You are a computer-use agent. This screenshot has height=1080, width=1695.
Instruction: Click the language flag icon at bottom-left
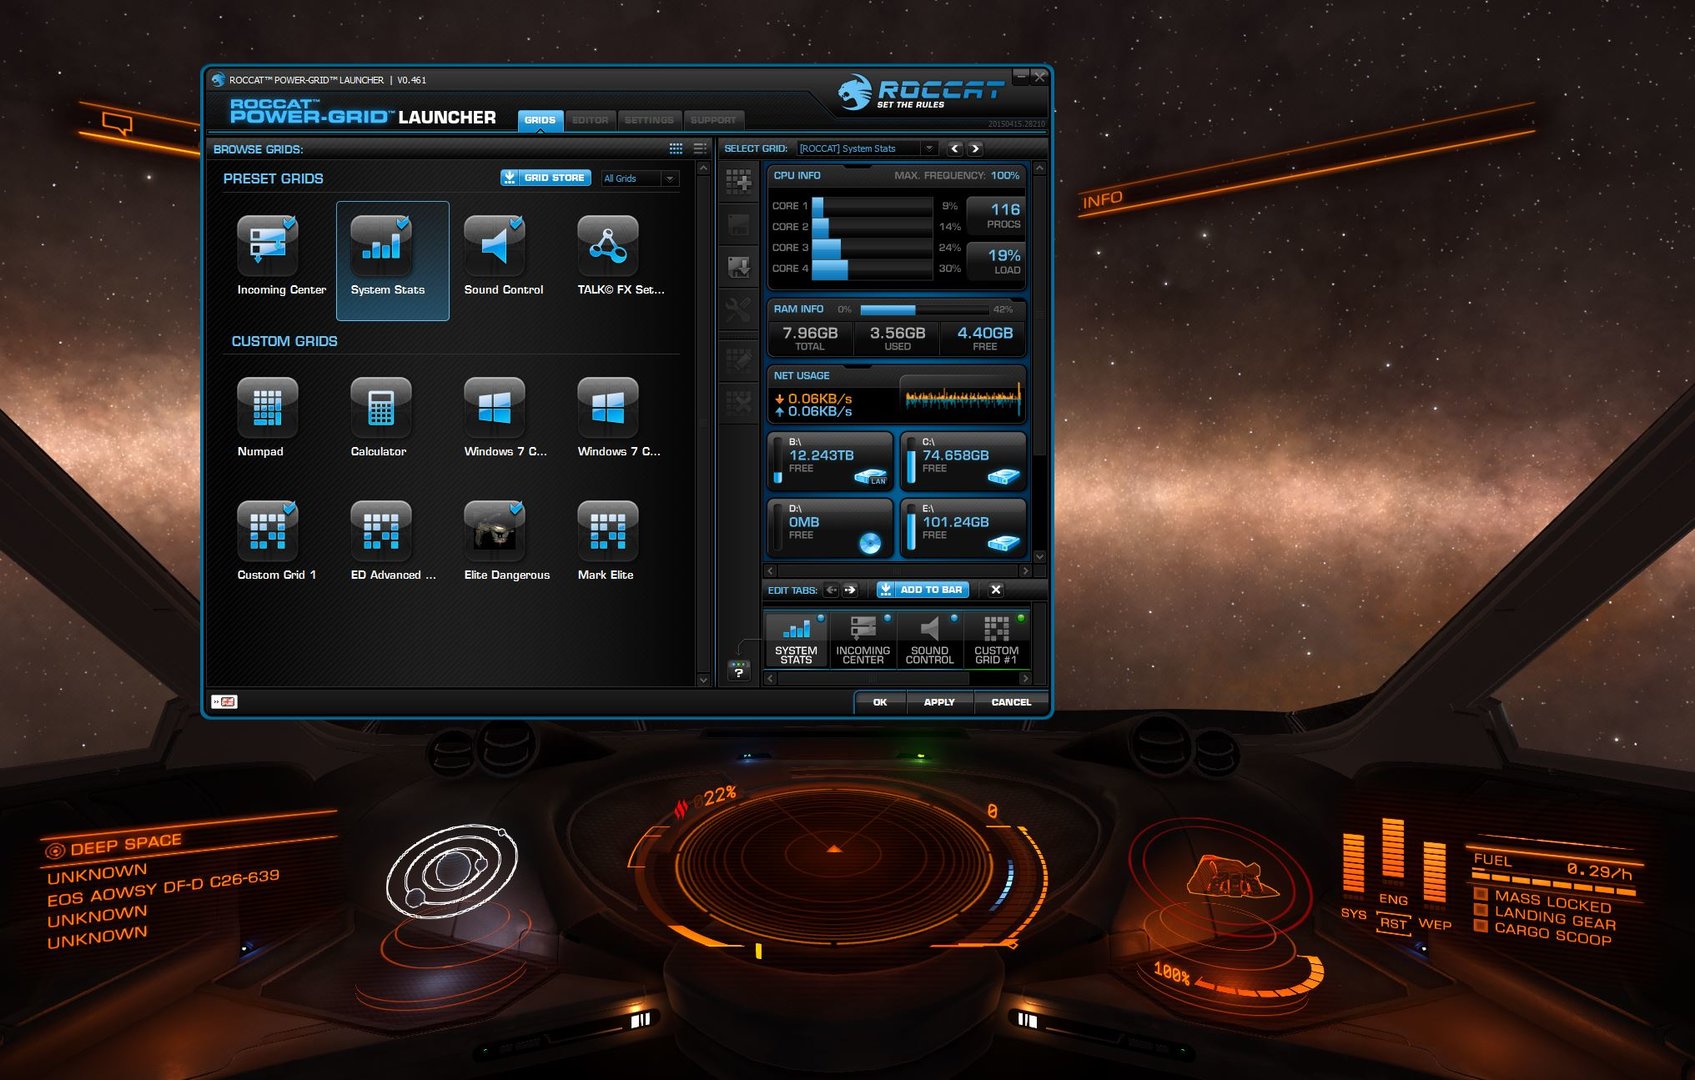click(224, 702)
